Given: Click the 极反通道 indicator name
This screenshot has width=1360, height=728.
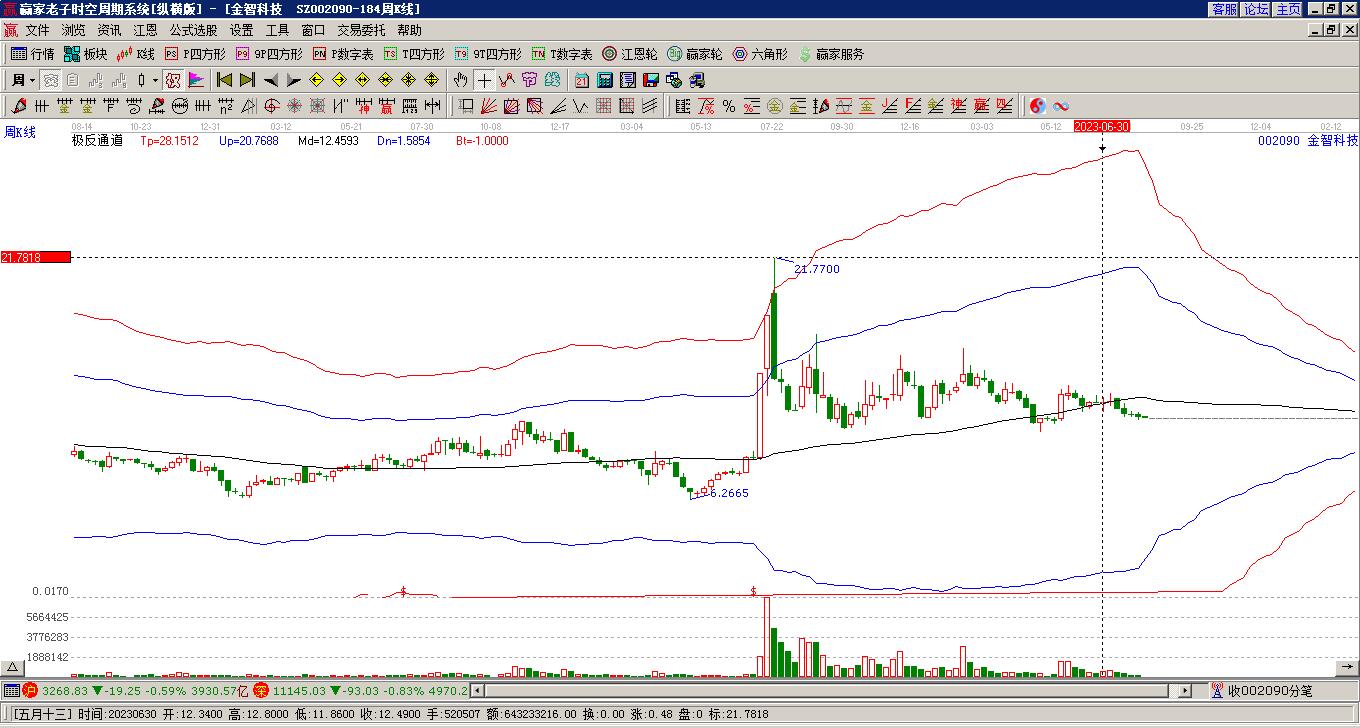Looking at the screenshot, I should point(97,141).
